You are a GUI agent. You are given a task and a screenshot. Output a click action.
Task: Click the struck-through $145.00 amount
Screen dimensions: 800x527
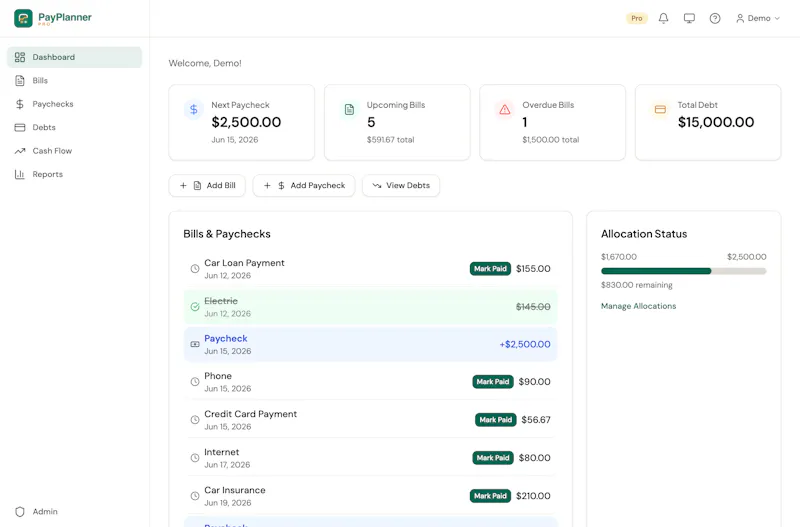[533, 307]
